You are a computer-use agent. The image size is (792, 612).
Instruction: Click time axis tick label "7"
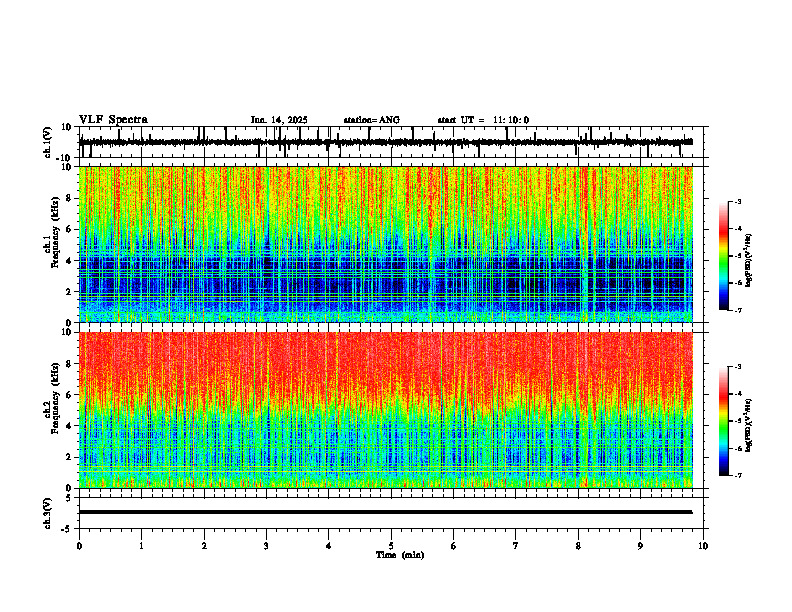point(516,546)
